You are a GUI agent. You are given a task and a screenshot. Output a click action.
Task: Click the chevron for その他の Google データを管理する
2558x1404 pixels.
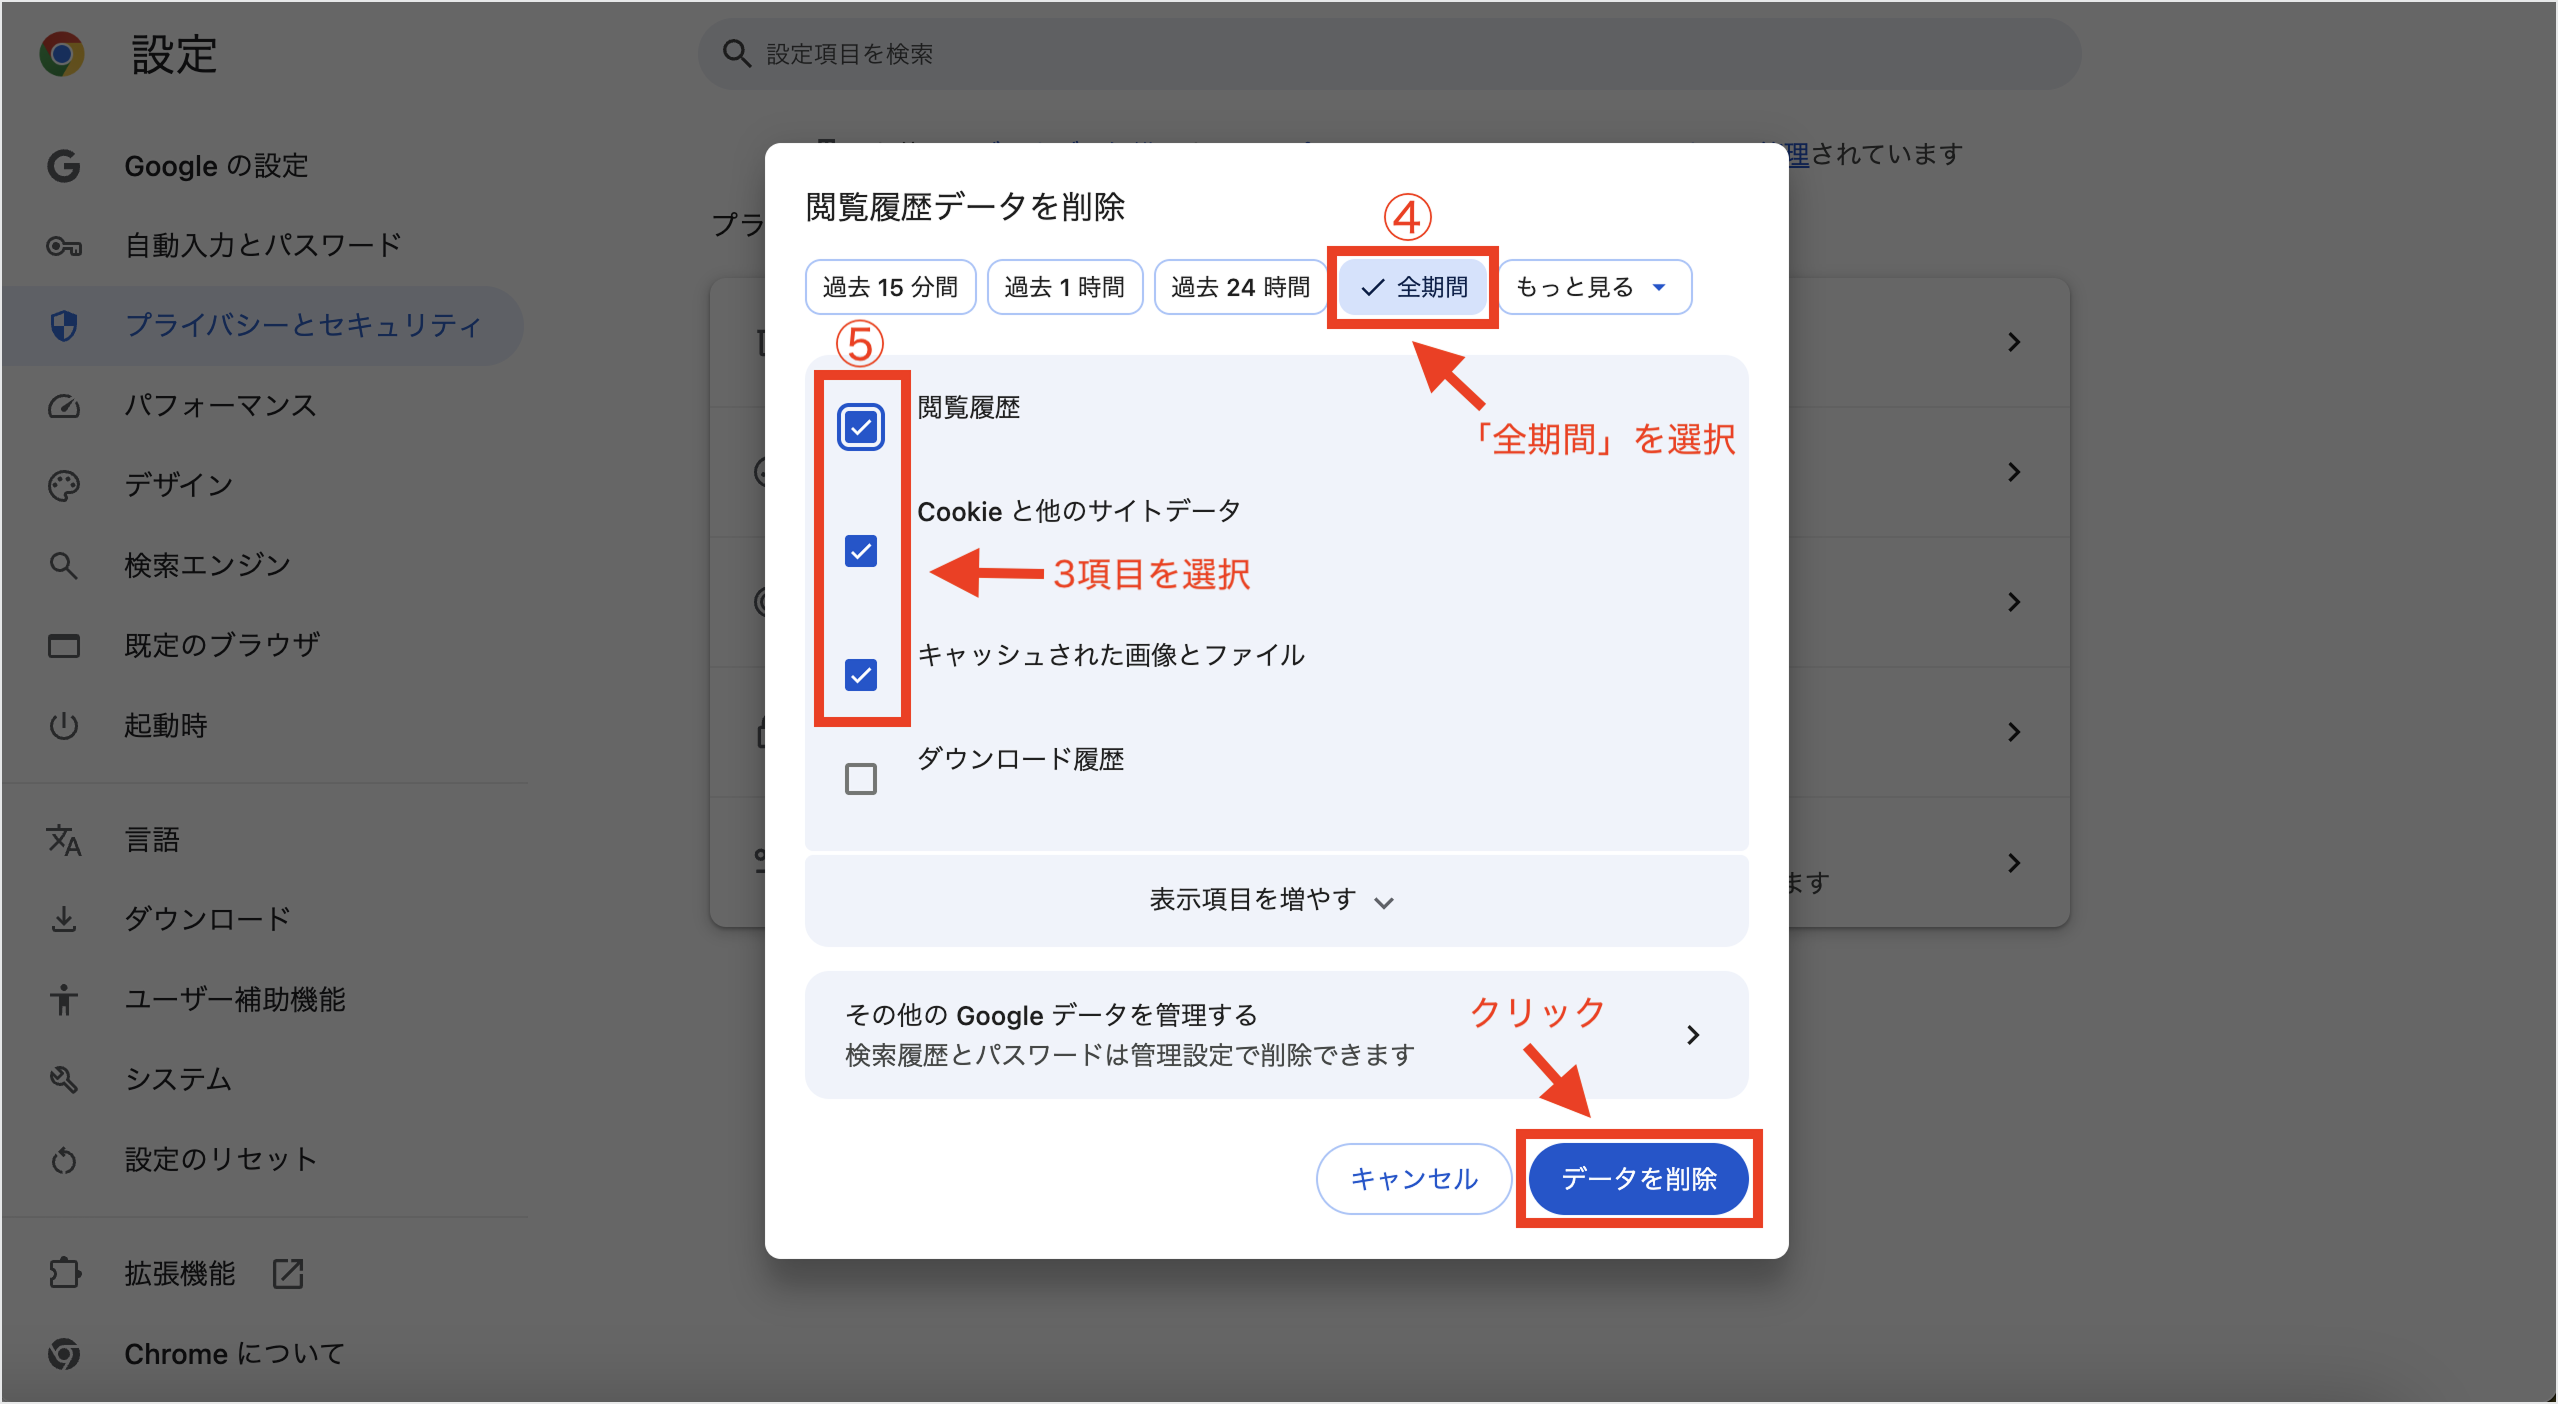point(1692,1035)
